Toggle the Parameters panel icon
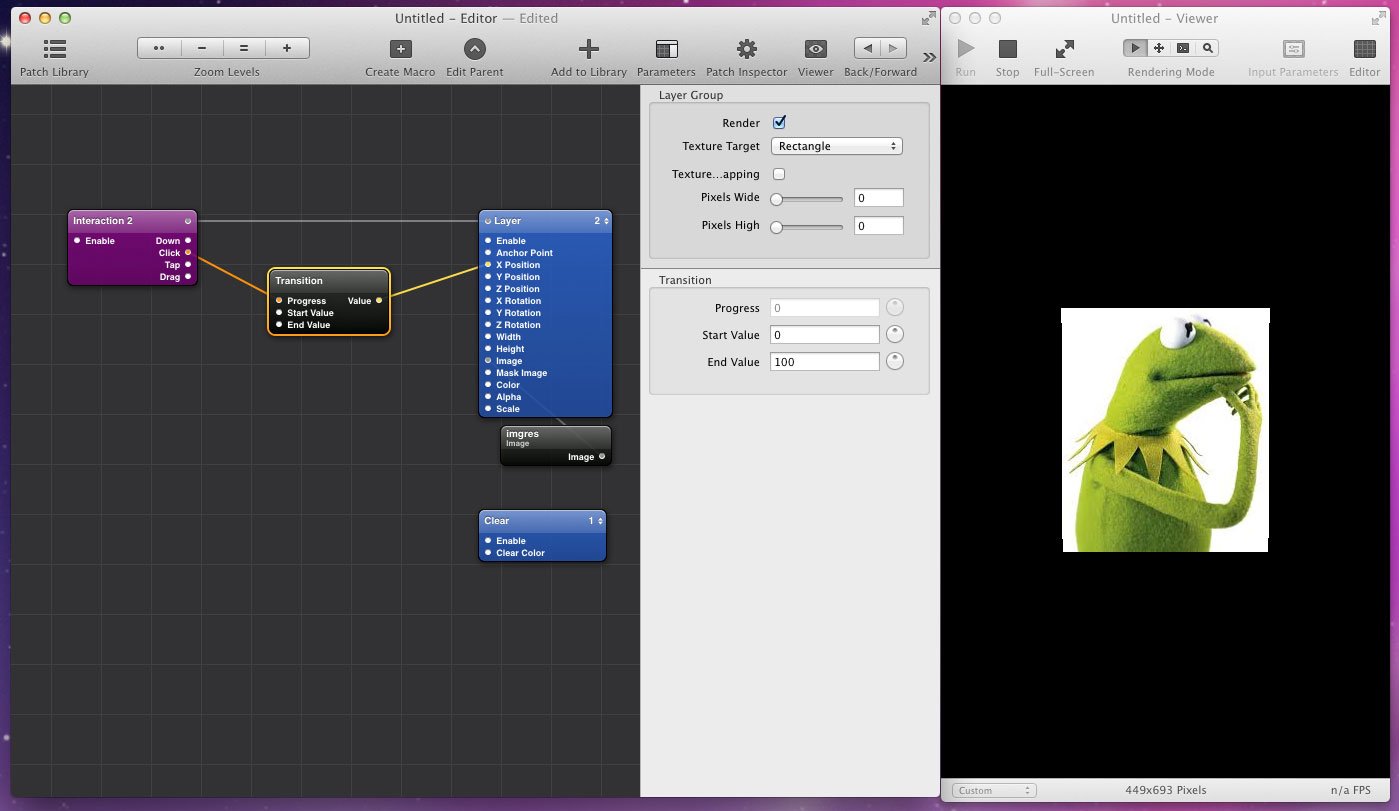1399x811 pixels. coord(666,48)
